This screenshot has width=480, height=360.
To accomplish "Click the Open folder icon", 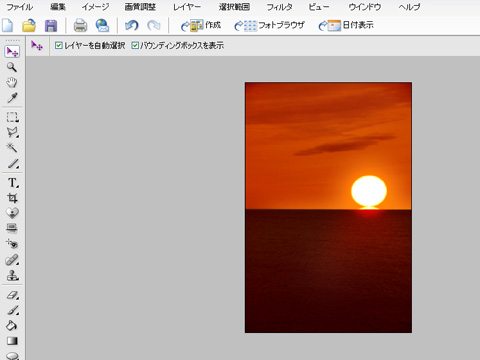I will [x=29, y=25].
